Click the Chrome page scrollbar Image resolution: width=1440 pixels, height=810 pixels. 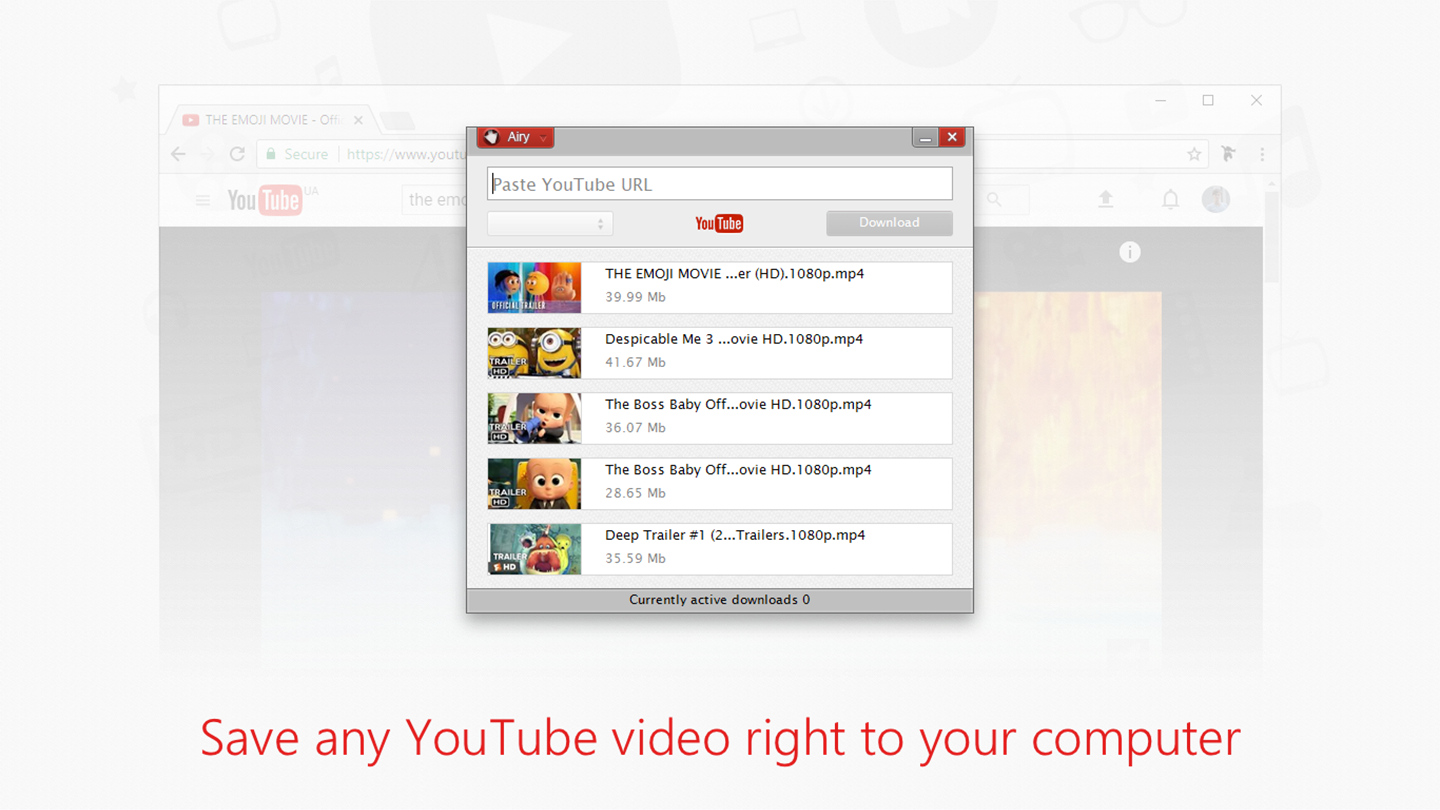[1271, 235]
